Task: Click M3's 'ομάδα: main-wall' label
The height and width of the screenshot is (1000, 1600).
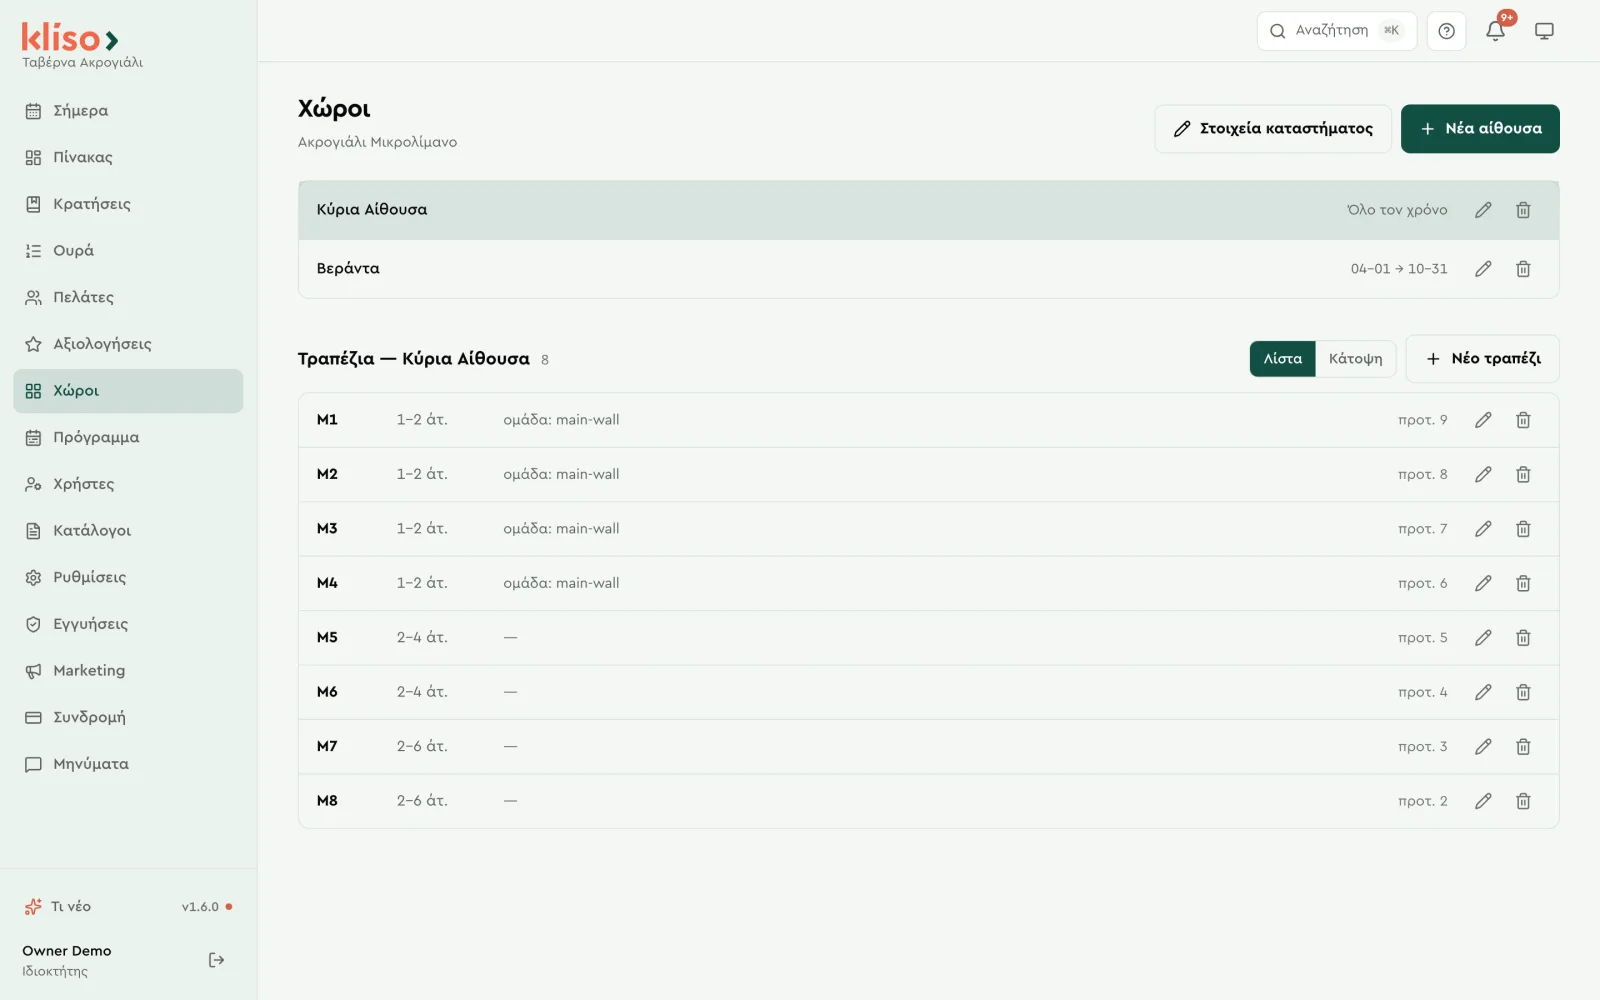Action: [561, 529]
